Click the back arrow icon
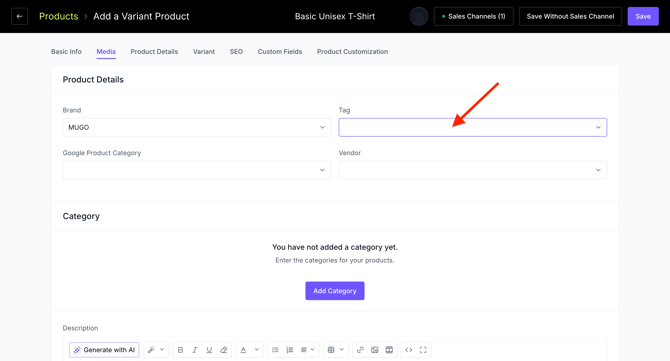The width and height of the screenshot is (670, 361). pos(19,16)
